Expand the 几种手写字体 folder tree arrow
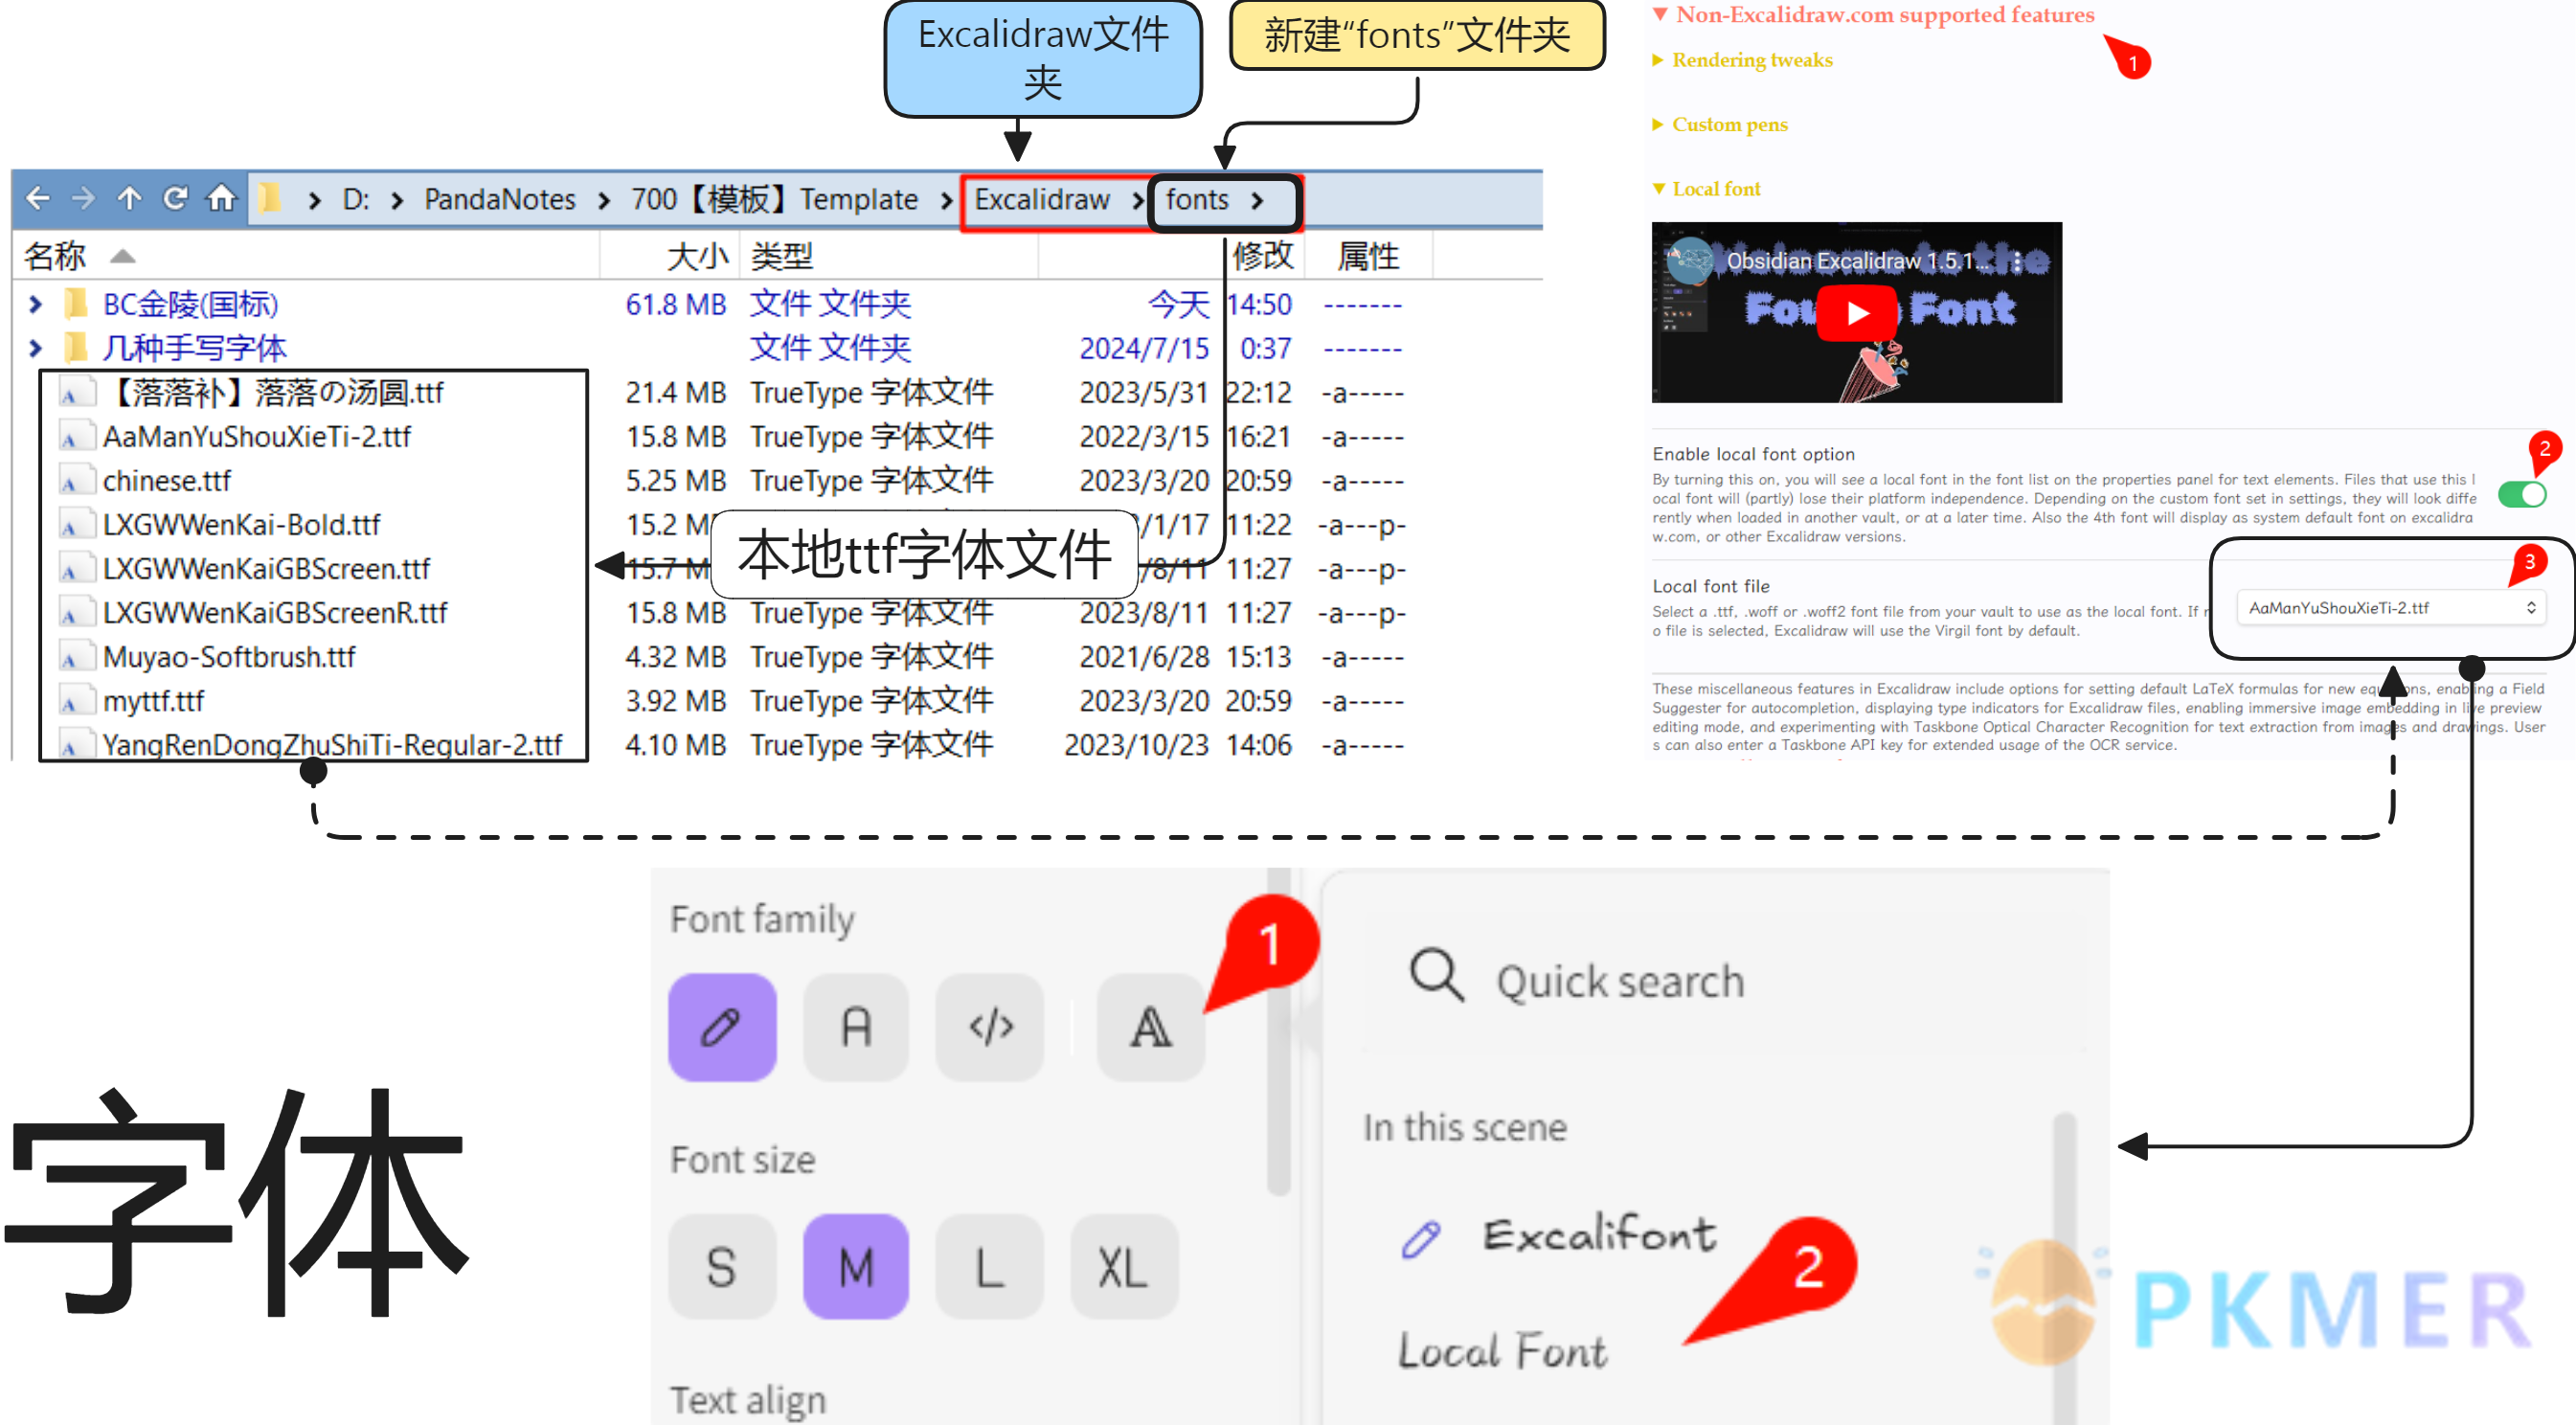The image size is (2576, 1425). pyautogui.click(x=35, y=348)
